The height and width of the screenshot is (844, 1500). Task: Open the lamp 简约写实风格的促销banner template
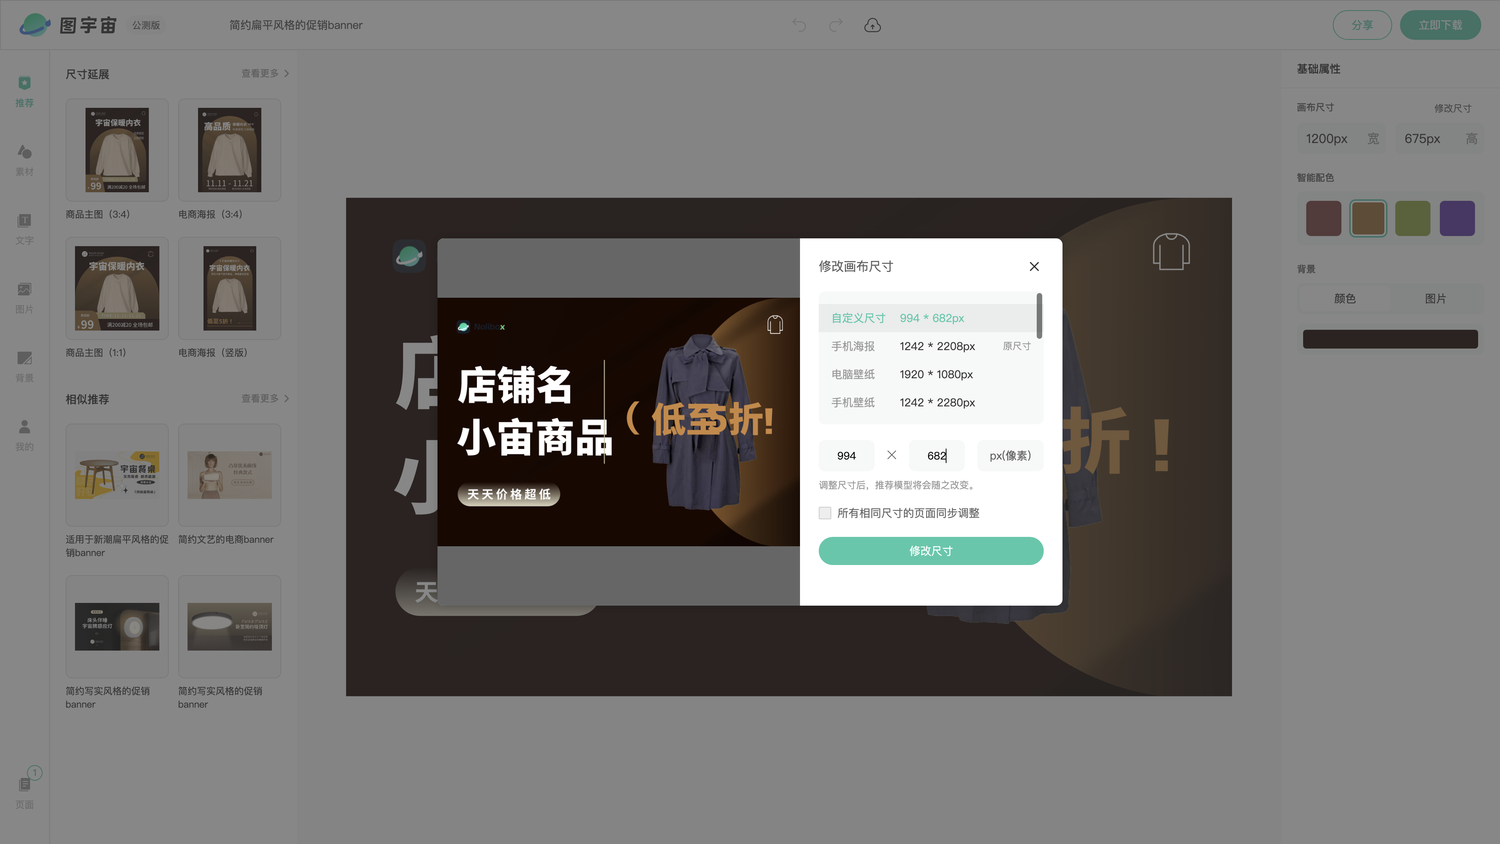117,627
